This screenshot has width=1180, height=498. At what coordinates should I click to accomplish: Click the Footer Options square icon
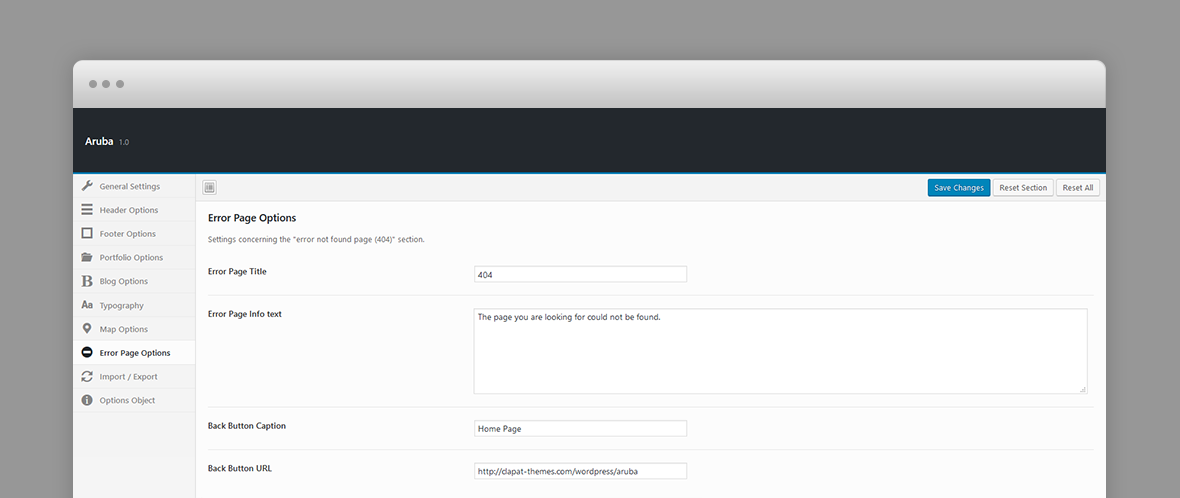[87, 233]
